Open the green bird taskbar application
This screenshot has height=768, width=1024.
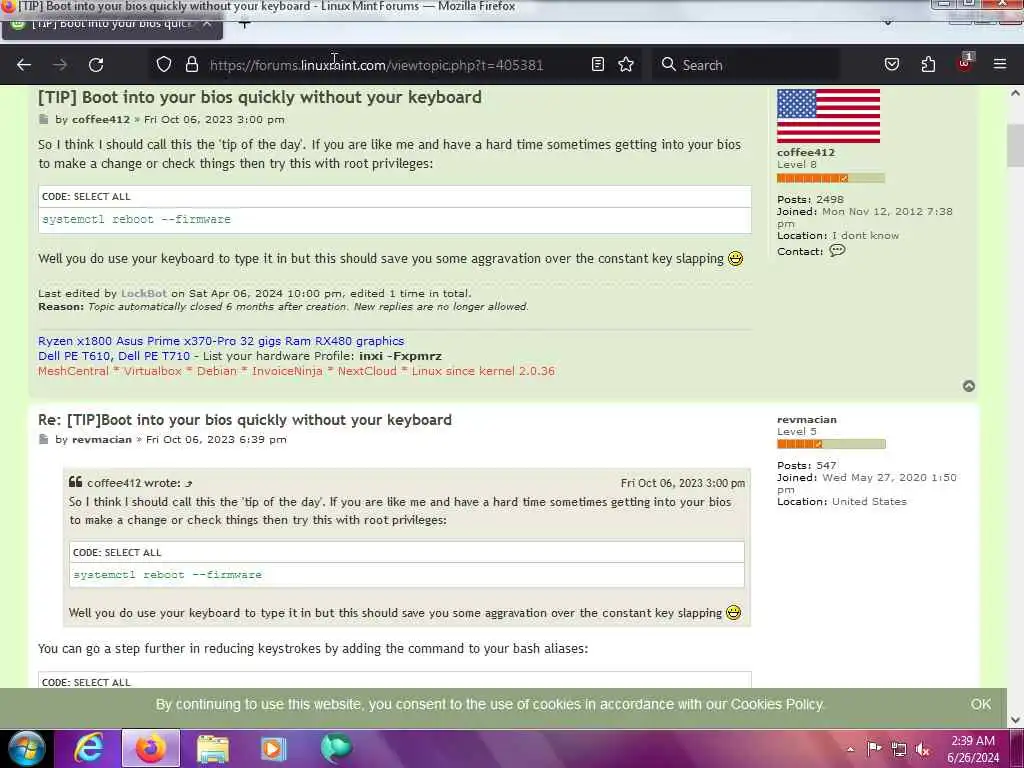tap(336, 748)
